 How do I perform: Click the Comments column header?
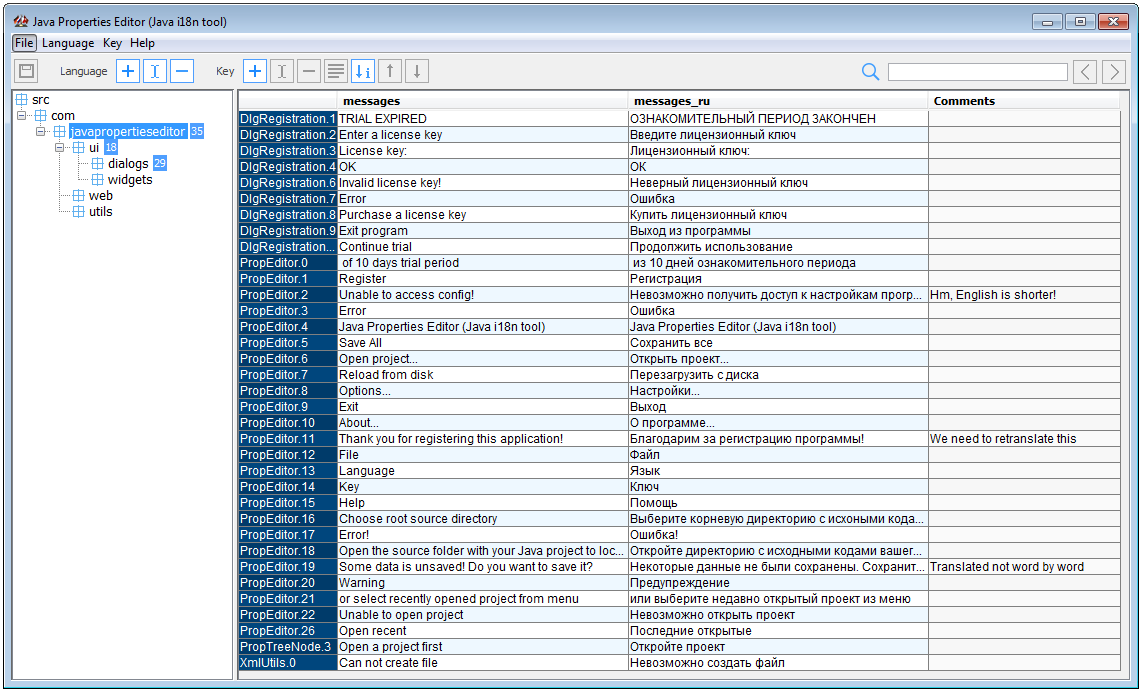coord(1024,101)
